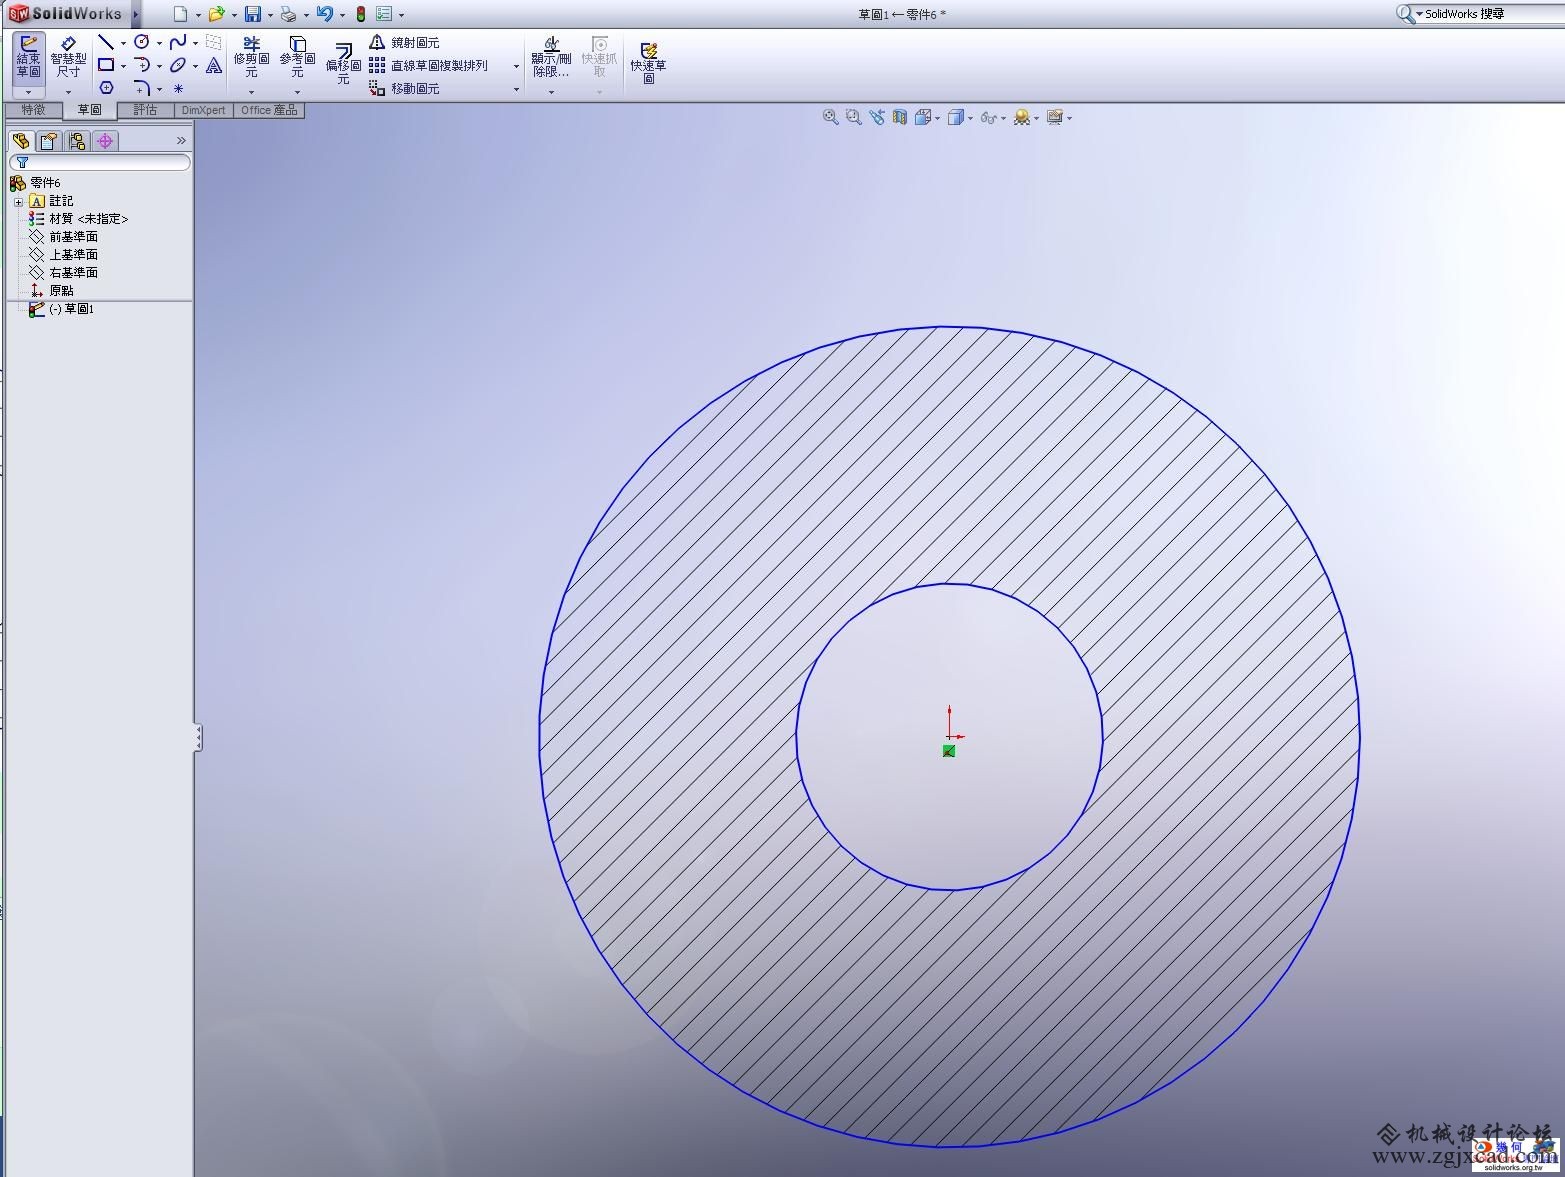Switch to the 評估 tab
This screenshot has height=1177, width=1565.
point(145,110)
